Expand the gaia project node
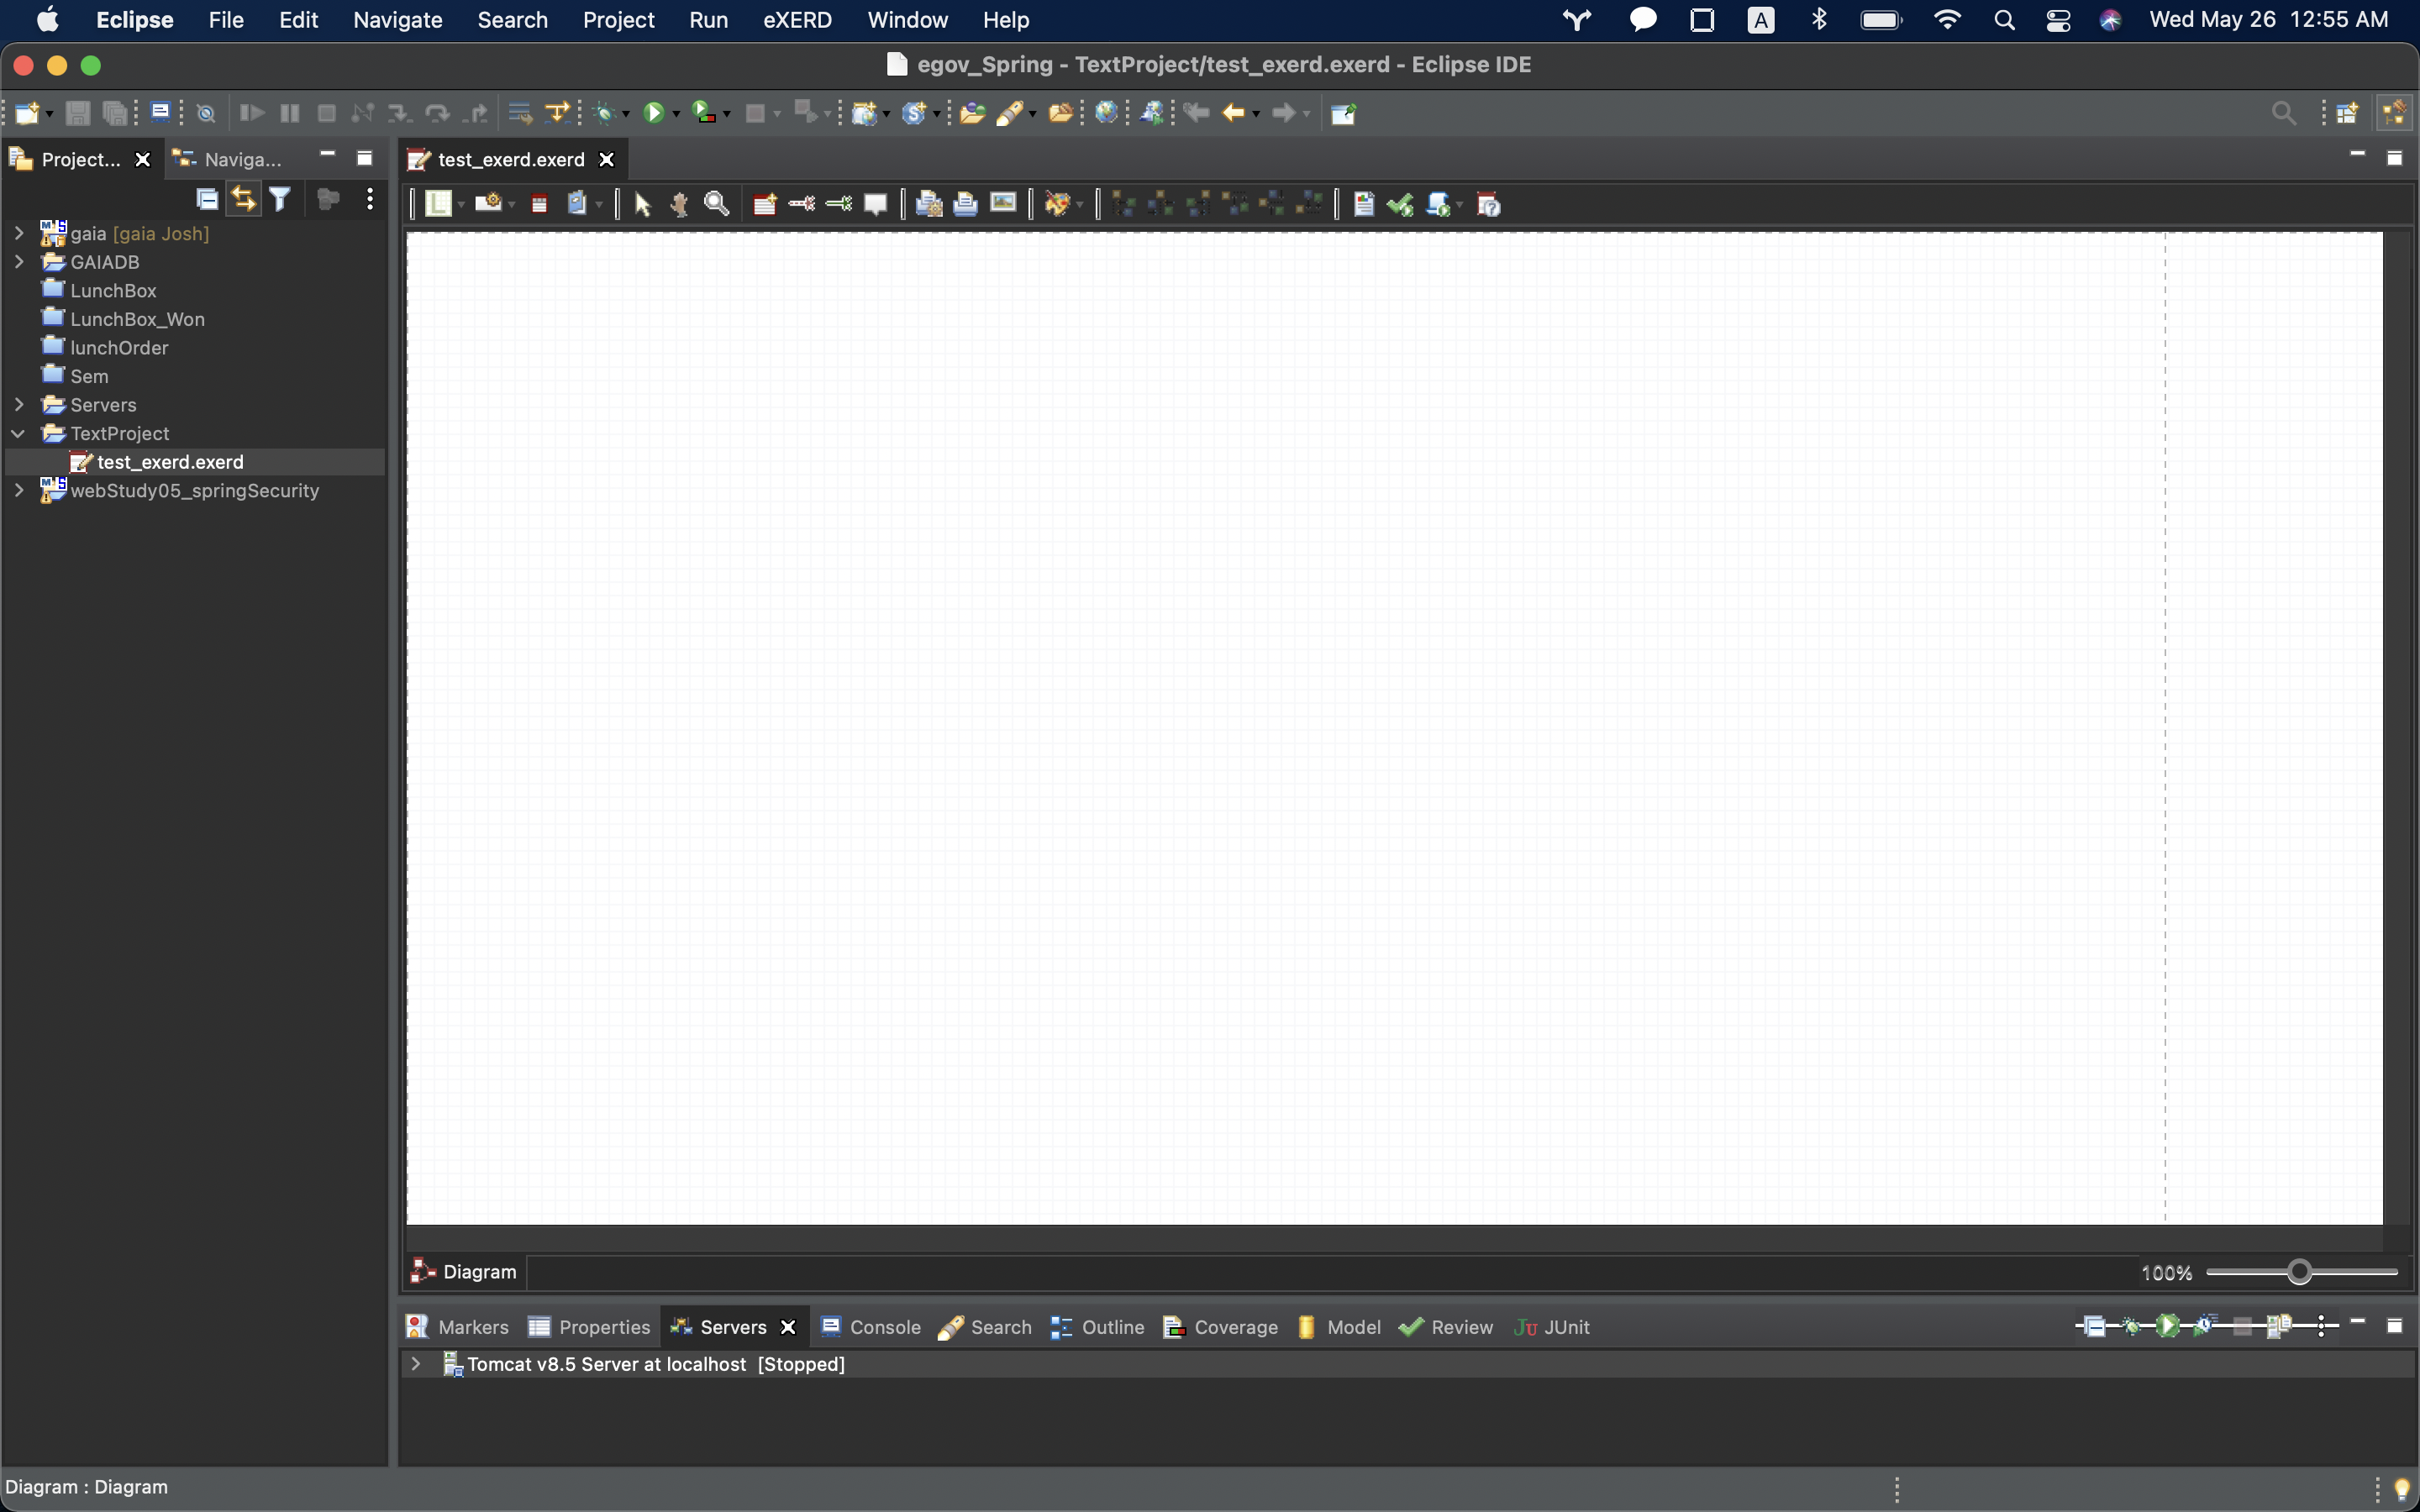Screen dimensions: 2420x1512 tap(19, 233)
